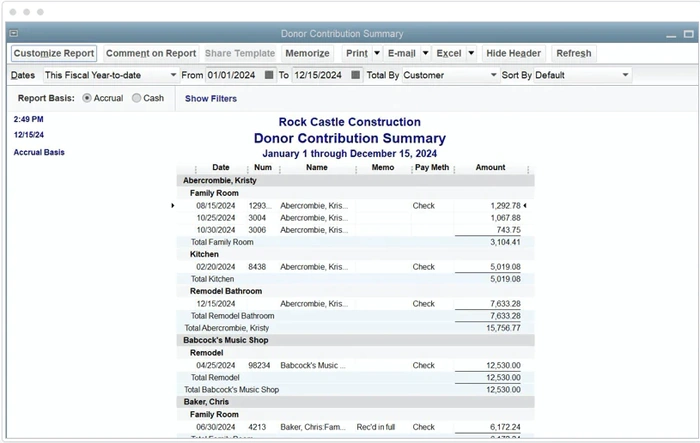Image resolution: width=700 pixels, height=443 pixels.
Task: Maximize the Donor Contribution Summary window
Action: (688, 34)
